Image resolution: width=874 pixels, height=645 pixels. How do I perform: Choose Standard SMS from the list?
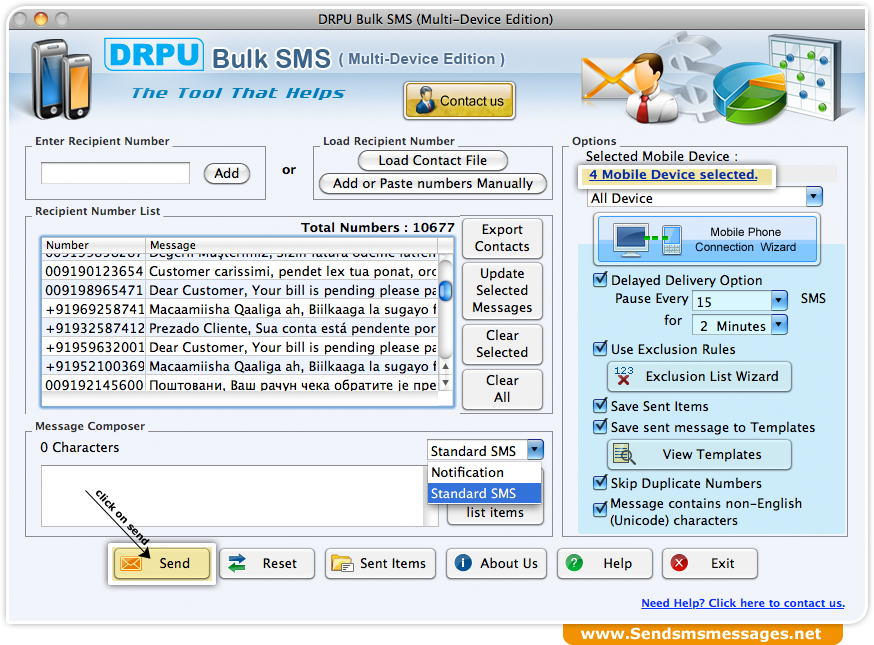click(x=484, y=493)
